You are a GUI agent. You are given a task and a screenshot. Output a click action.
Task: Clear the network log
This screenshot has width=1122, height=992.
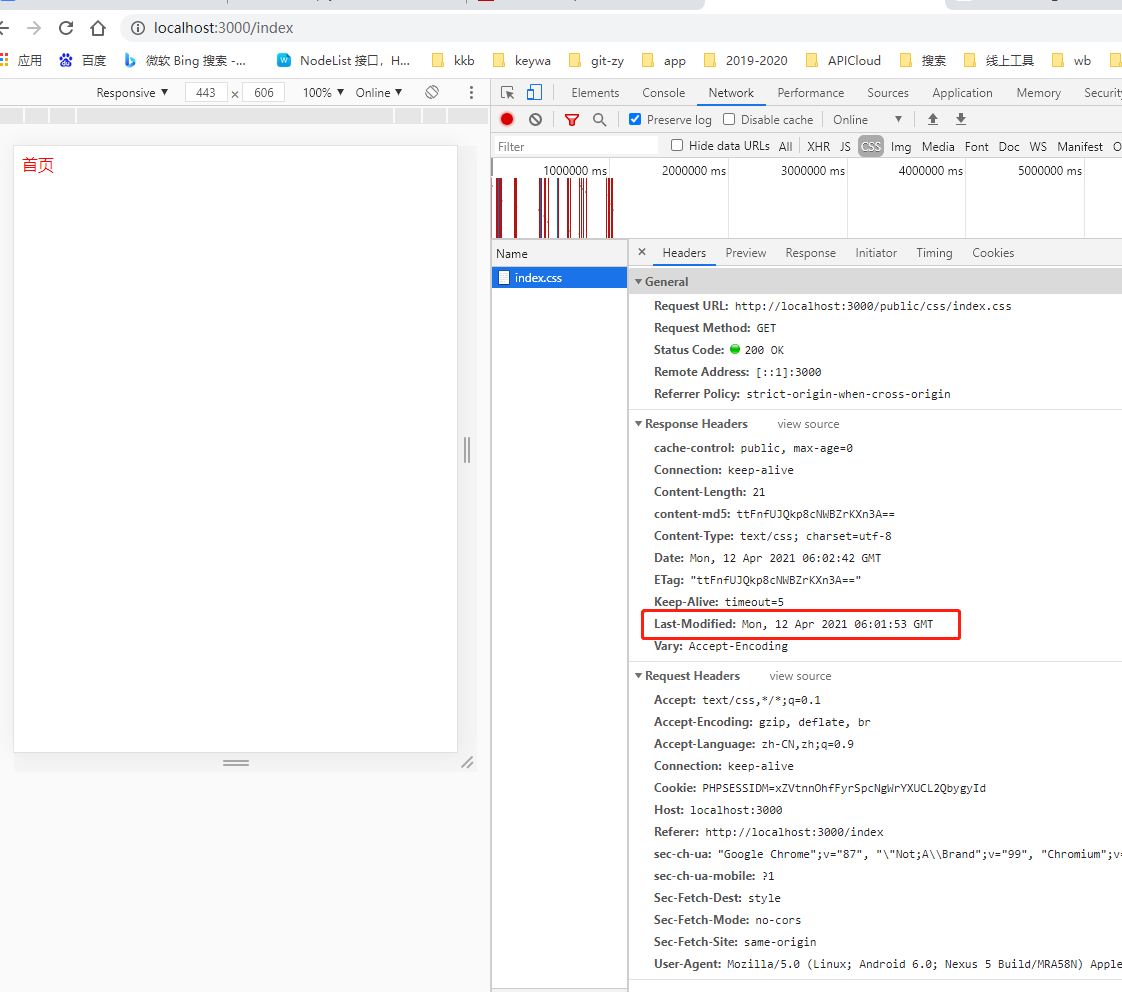pos(535,120)
